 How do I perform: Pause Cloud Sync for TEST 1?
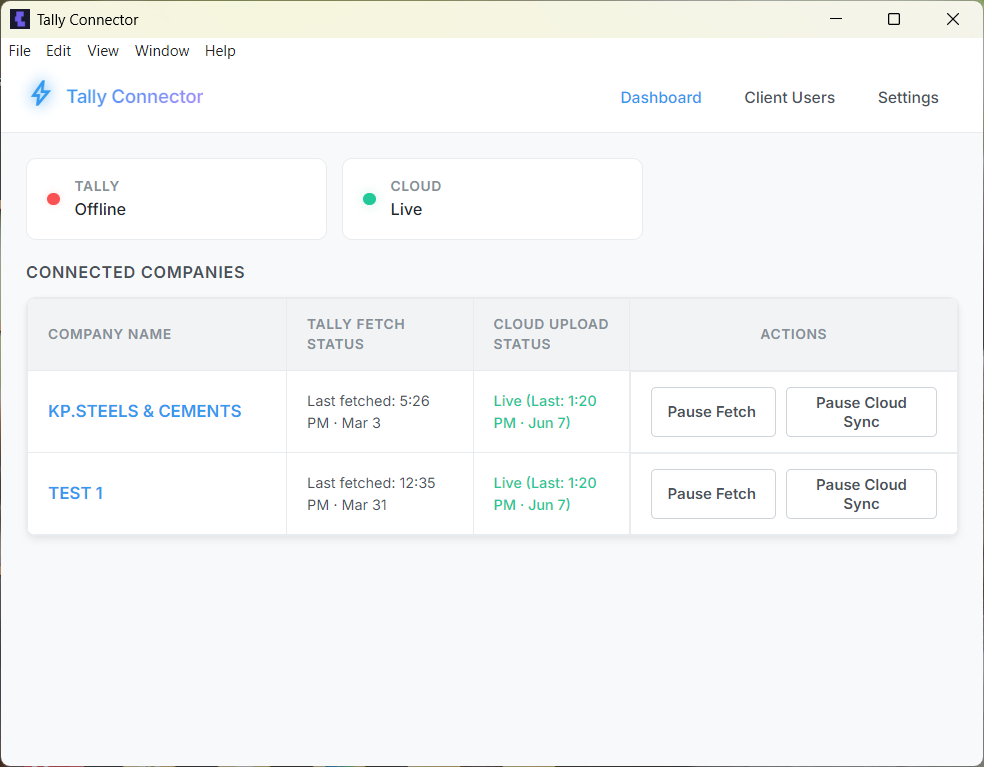point(861,494)
